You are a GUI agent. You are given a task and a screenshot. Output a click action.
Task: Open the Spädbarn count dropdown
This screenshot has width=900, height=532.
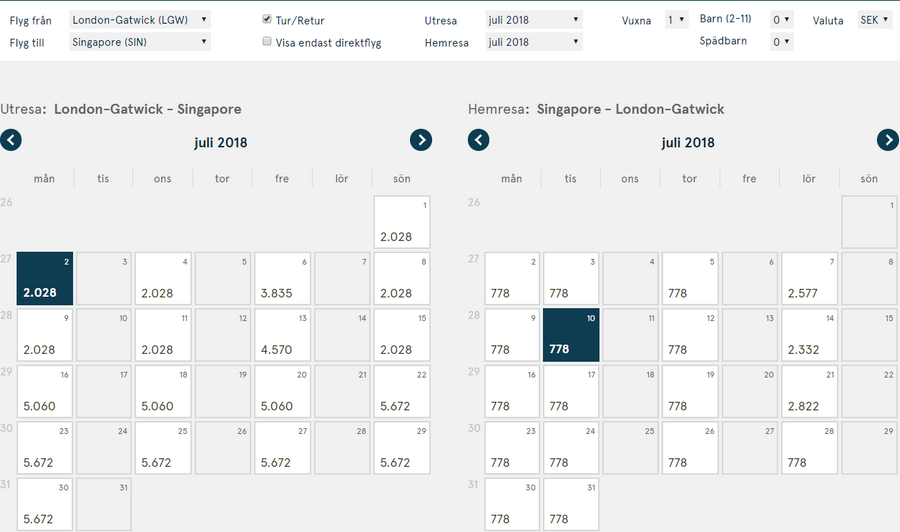pyautogui.click(x=782, y=42)
